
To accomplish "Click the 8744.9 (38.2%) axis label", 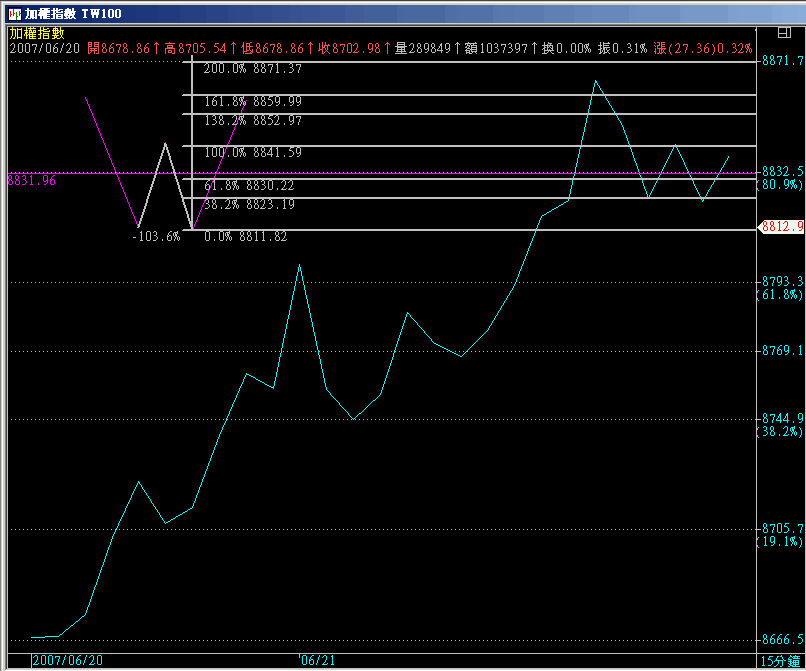I will (x=781, y=425).
